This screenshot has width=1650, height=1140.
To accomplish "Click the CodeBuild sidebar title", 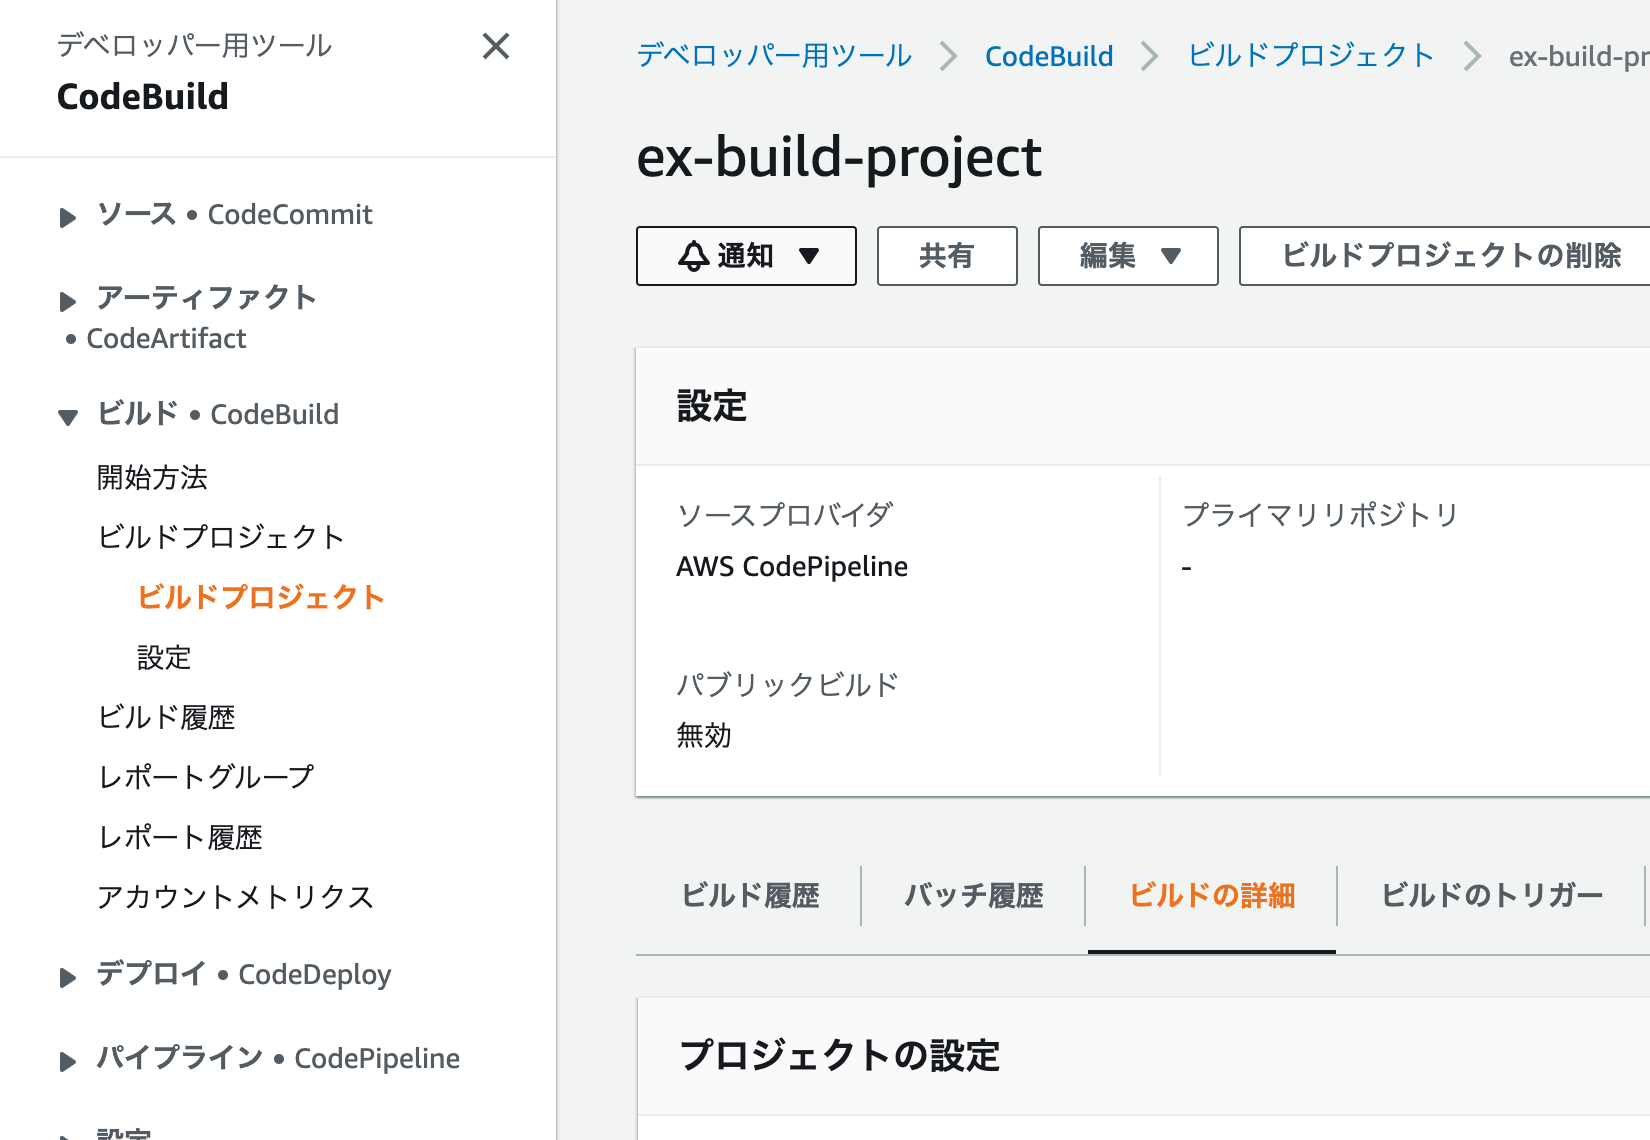I will pos(143,97).
